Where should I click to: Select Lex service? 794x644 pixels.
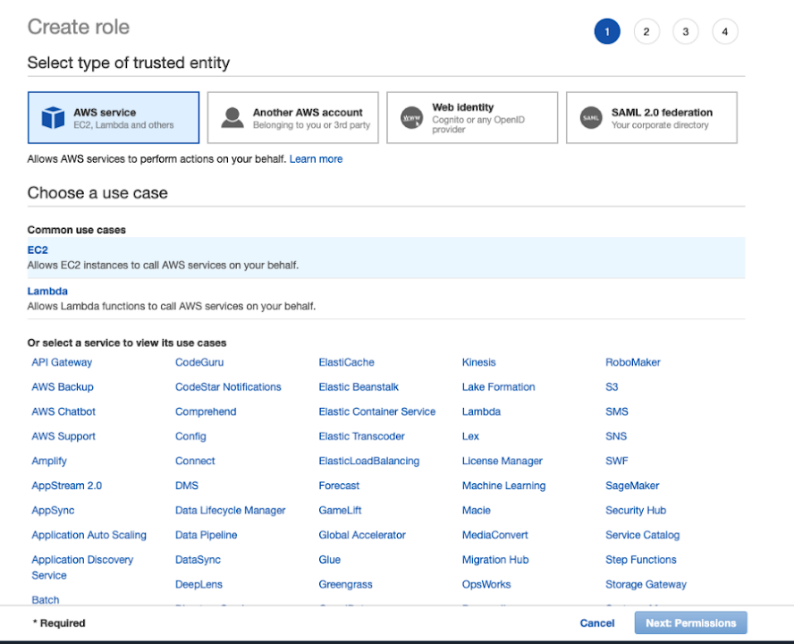(x=470, y=436)
